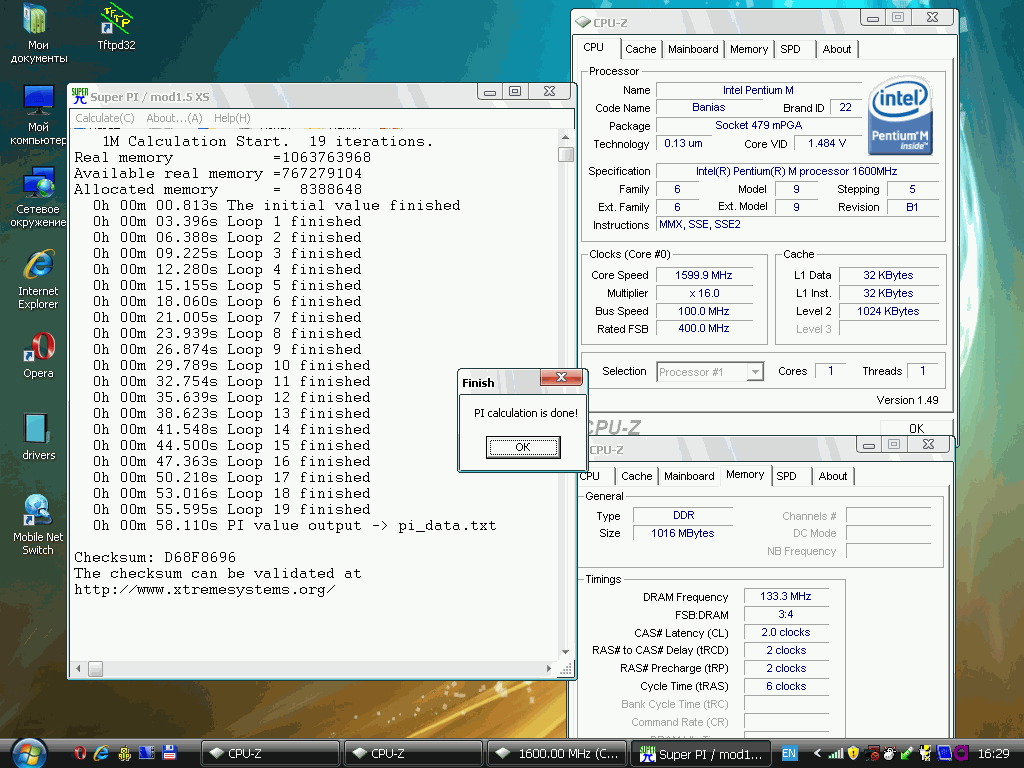Click the Opera quick launch icon

click(x=80, y=753)
